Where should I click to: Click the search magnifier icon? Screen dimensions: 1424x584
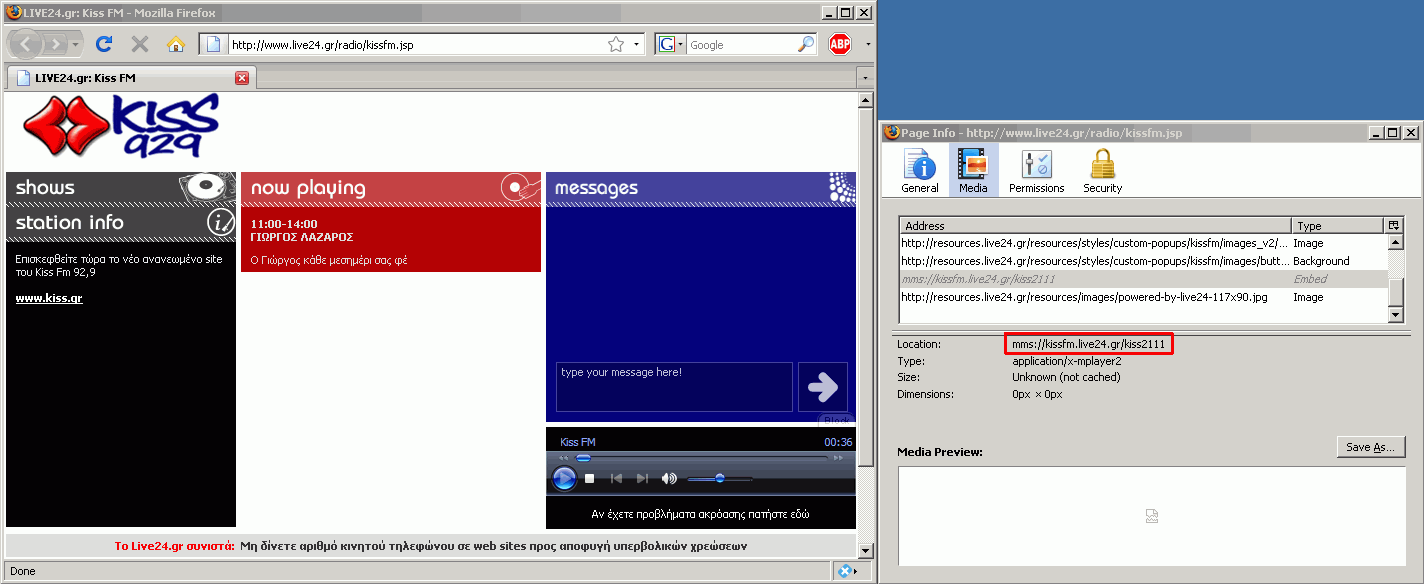[806, 44]
